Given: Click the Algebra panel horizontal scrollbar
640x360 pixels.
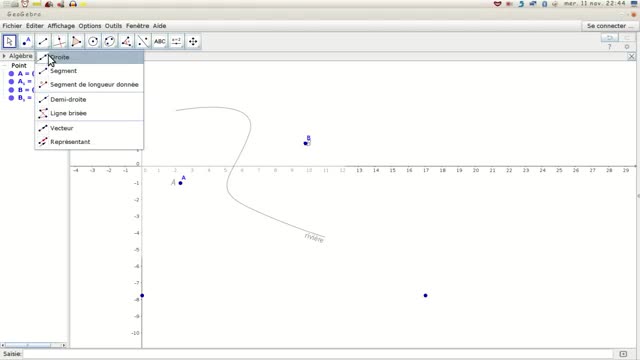Looking at the screenshot, I should pos(33,345).
